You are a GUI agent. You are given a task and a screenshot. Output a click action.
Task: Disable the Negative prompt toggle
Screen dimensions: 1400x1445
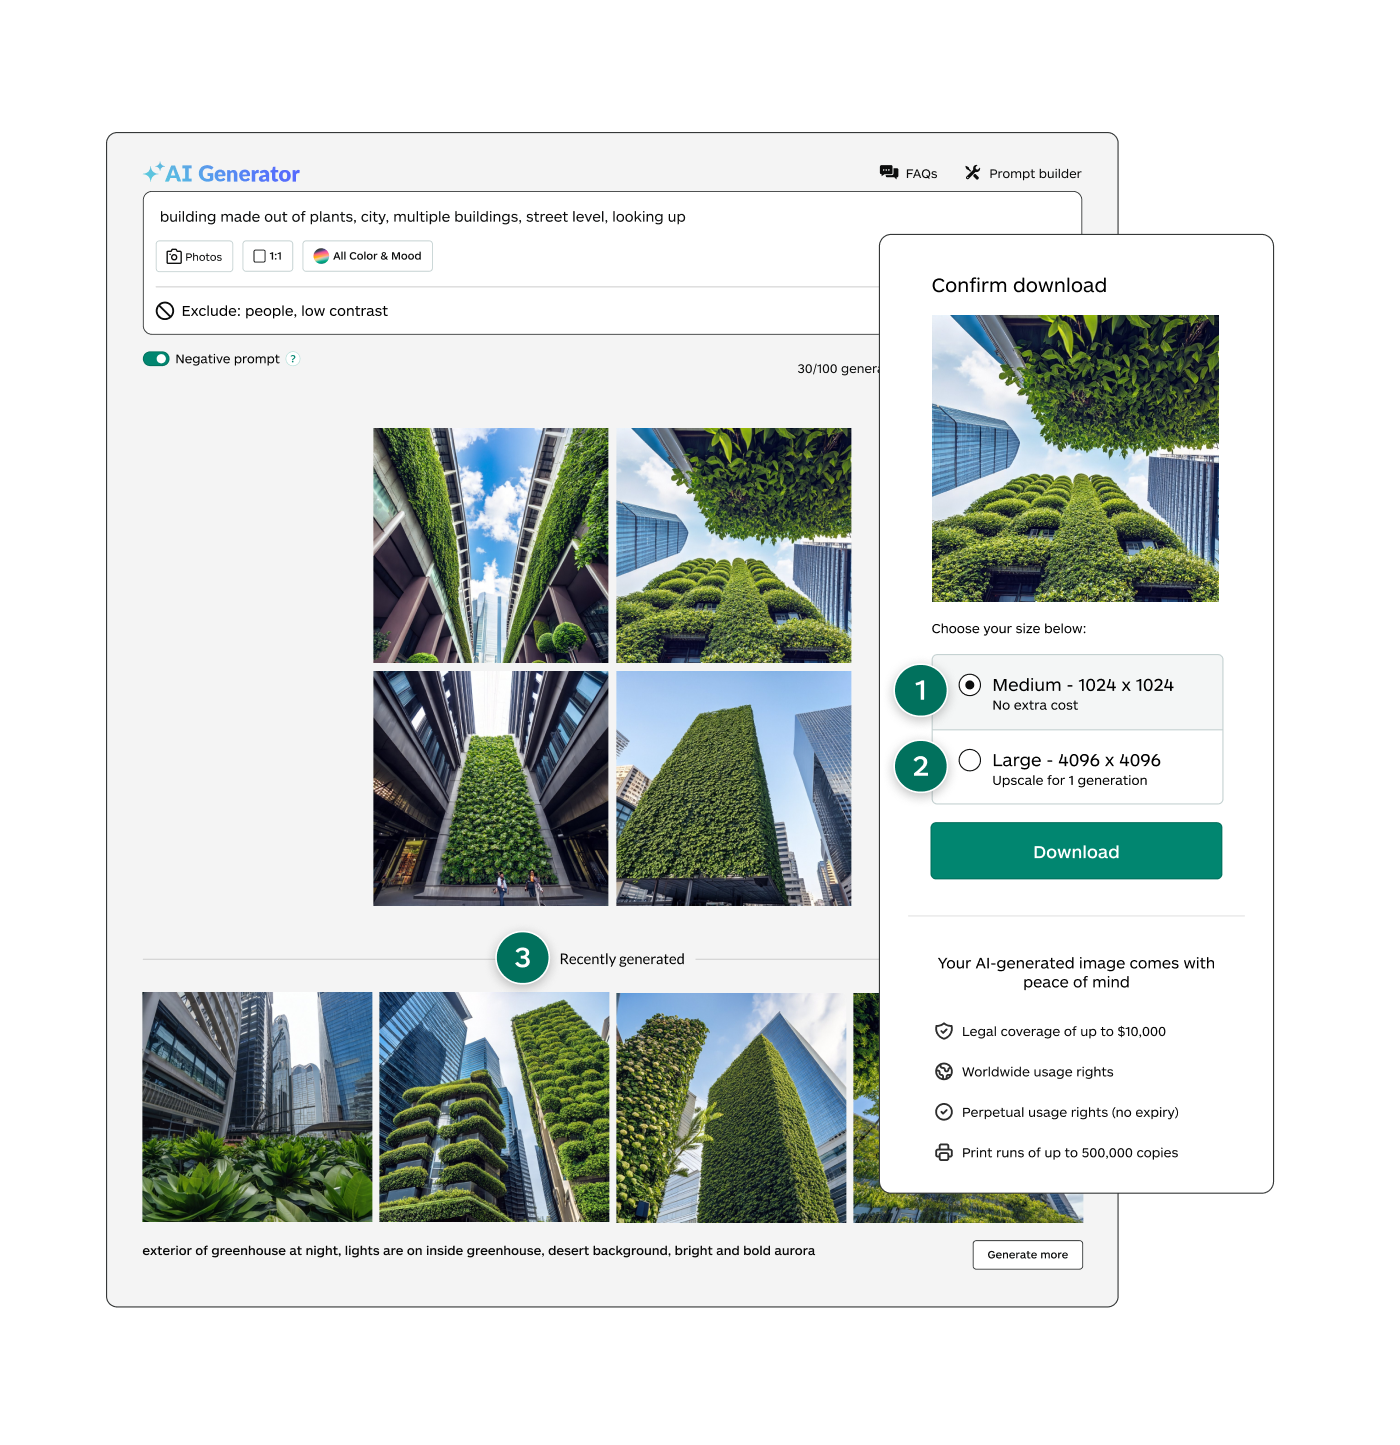156,358
